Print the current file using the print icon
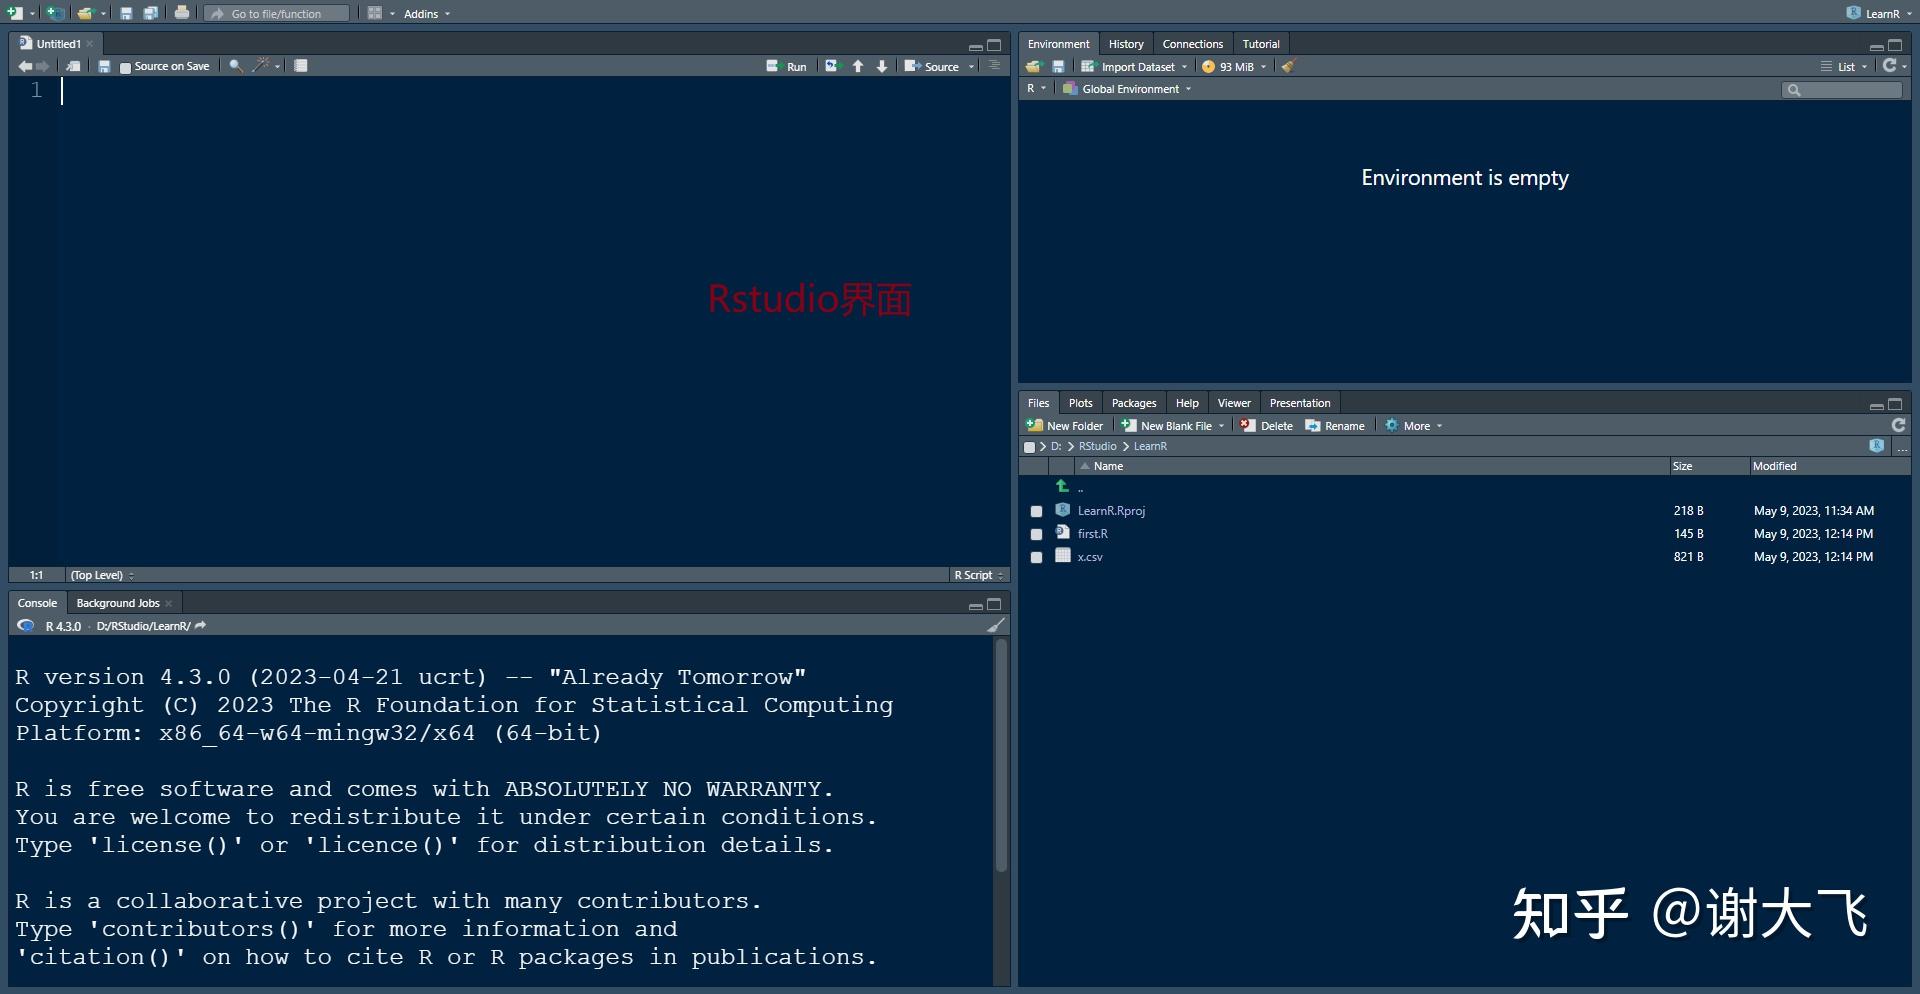1920x994 pixels. pos(182,13)
